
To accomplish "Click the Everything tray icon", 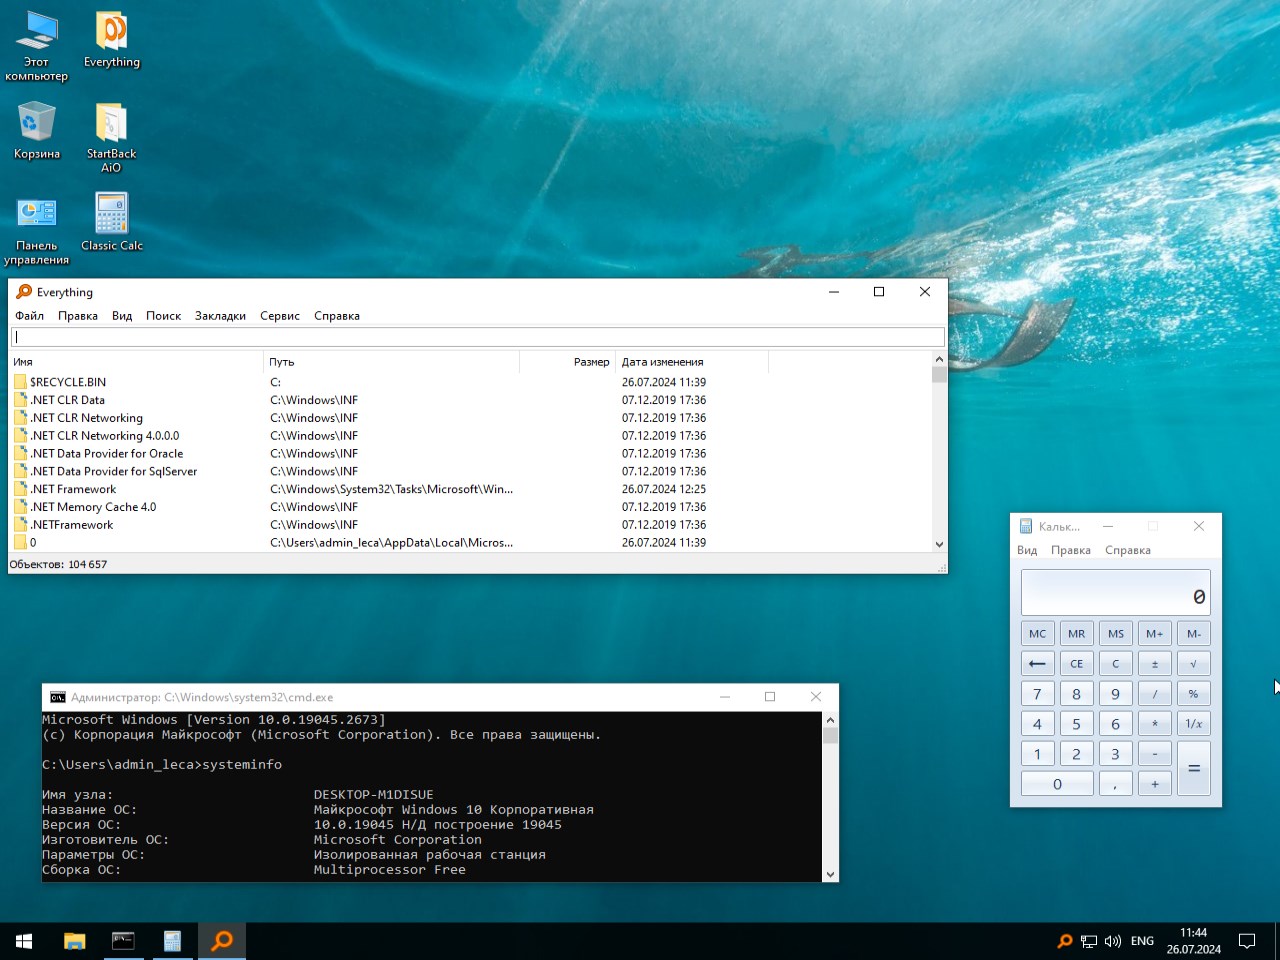I will tap(1065, 941).
